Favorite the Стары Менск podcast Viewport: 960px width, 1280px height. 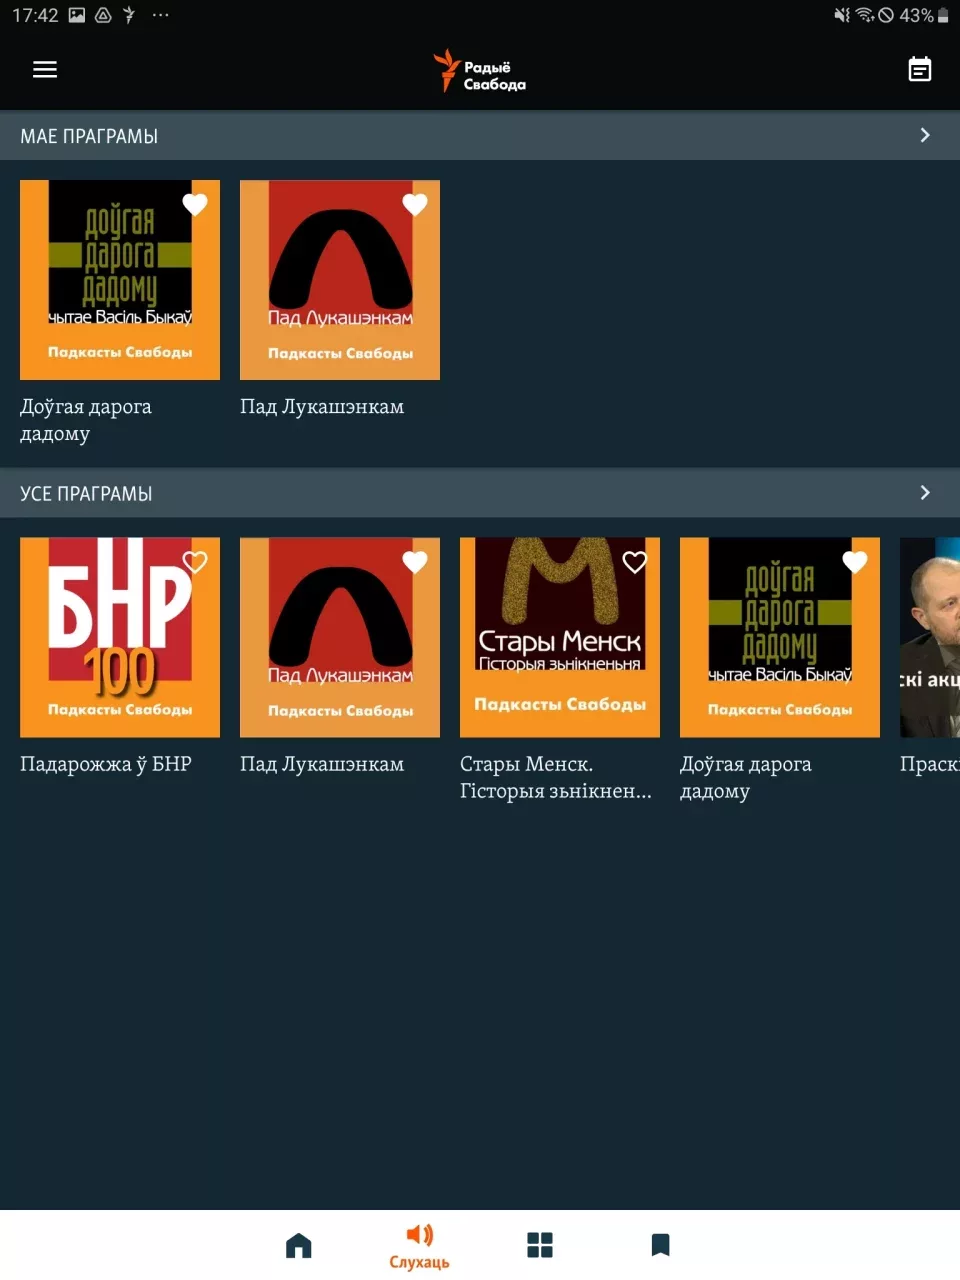click(x=635, y=562)
